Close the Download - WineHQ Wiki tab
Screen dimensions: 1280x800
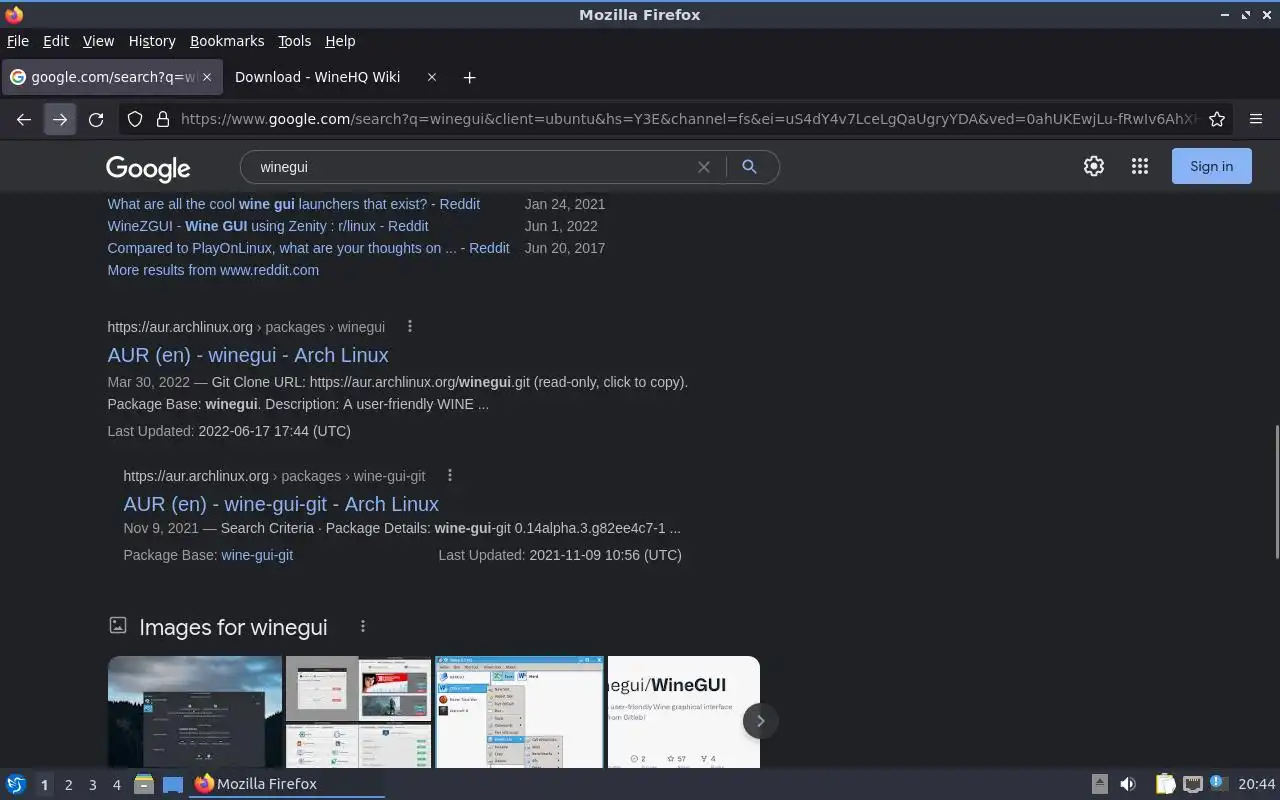coord(432,77)
